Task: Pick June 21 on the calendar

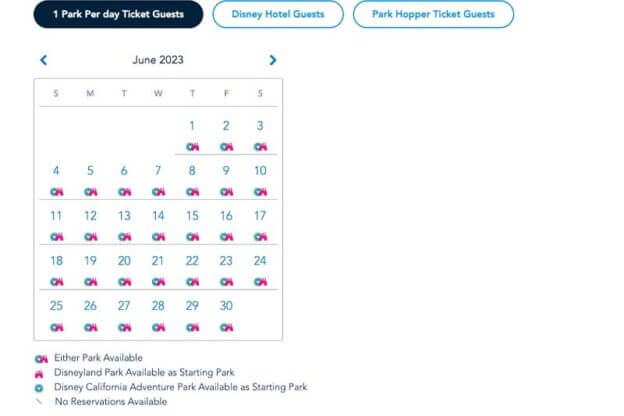Action: pyautogui.click(x=158, y=261)
